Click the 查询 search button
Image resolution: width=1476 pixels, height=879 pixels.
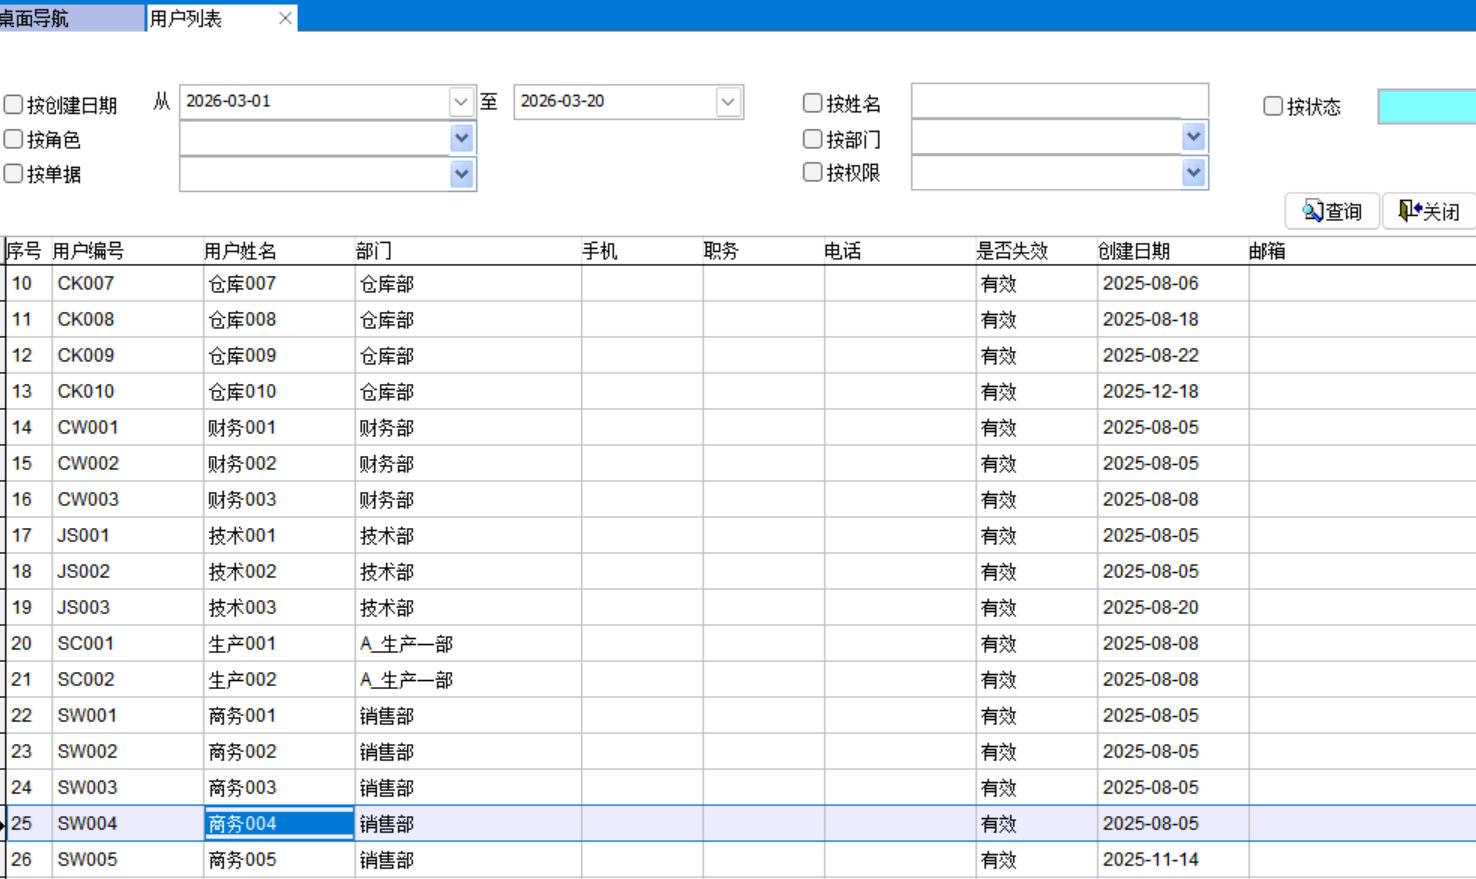pos(1332,211)
